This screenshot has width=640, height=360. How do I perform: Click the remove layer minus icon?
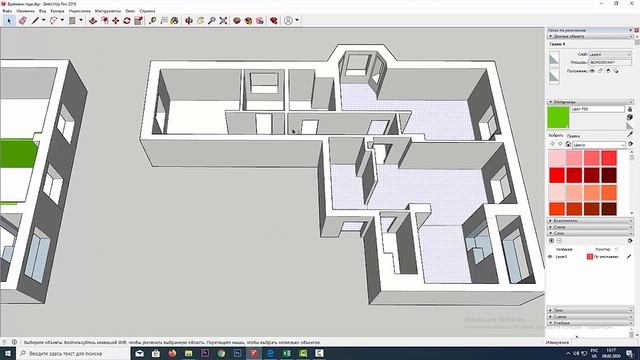click(559, 241)
